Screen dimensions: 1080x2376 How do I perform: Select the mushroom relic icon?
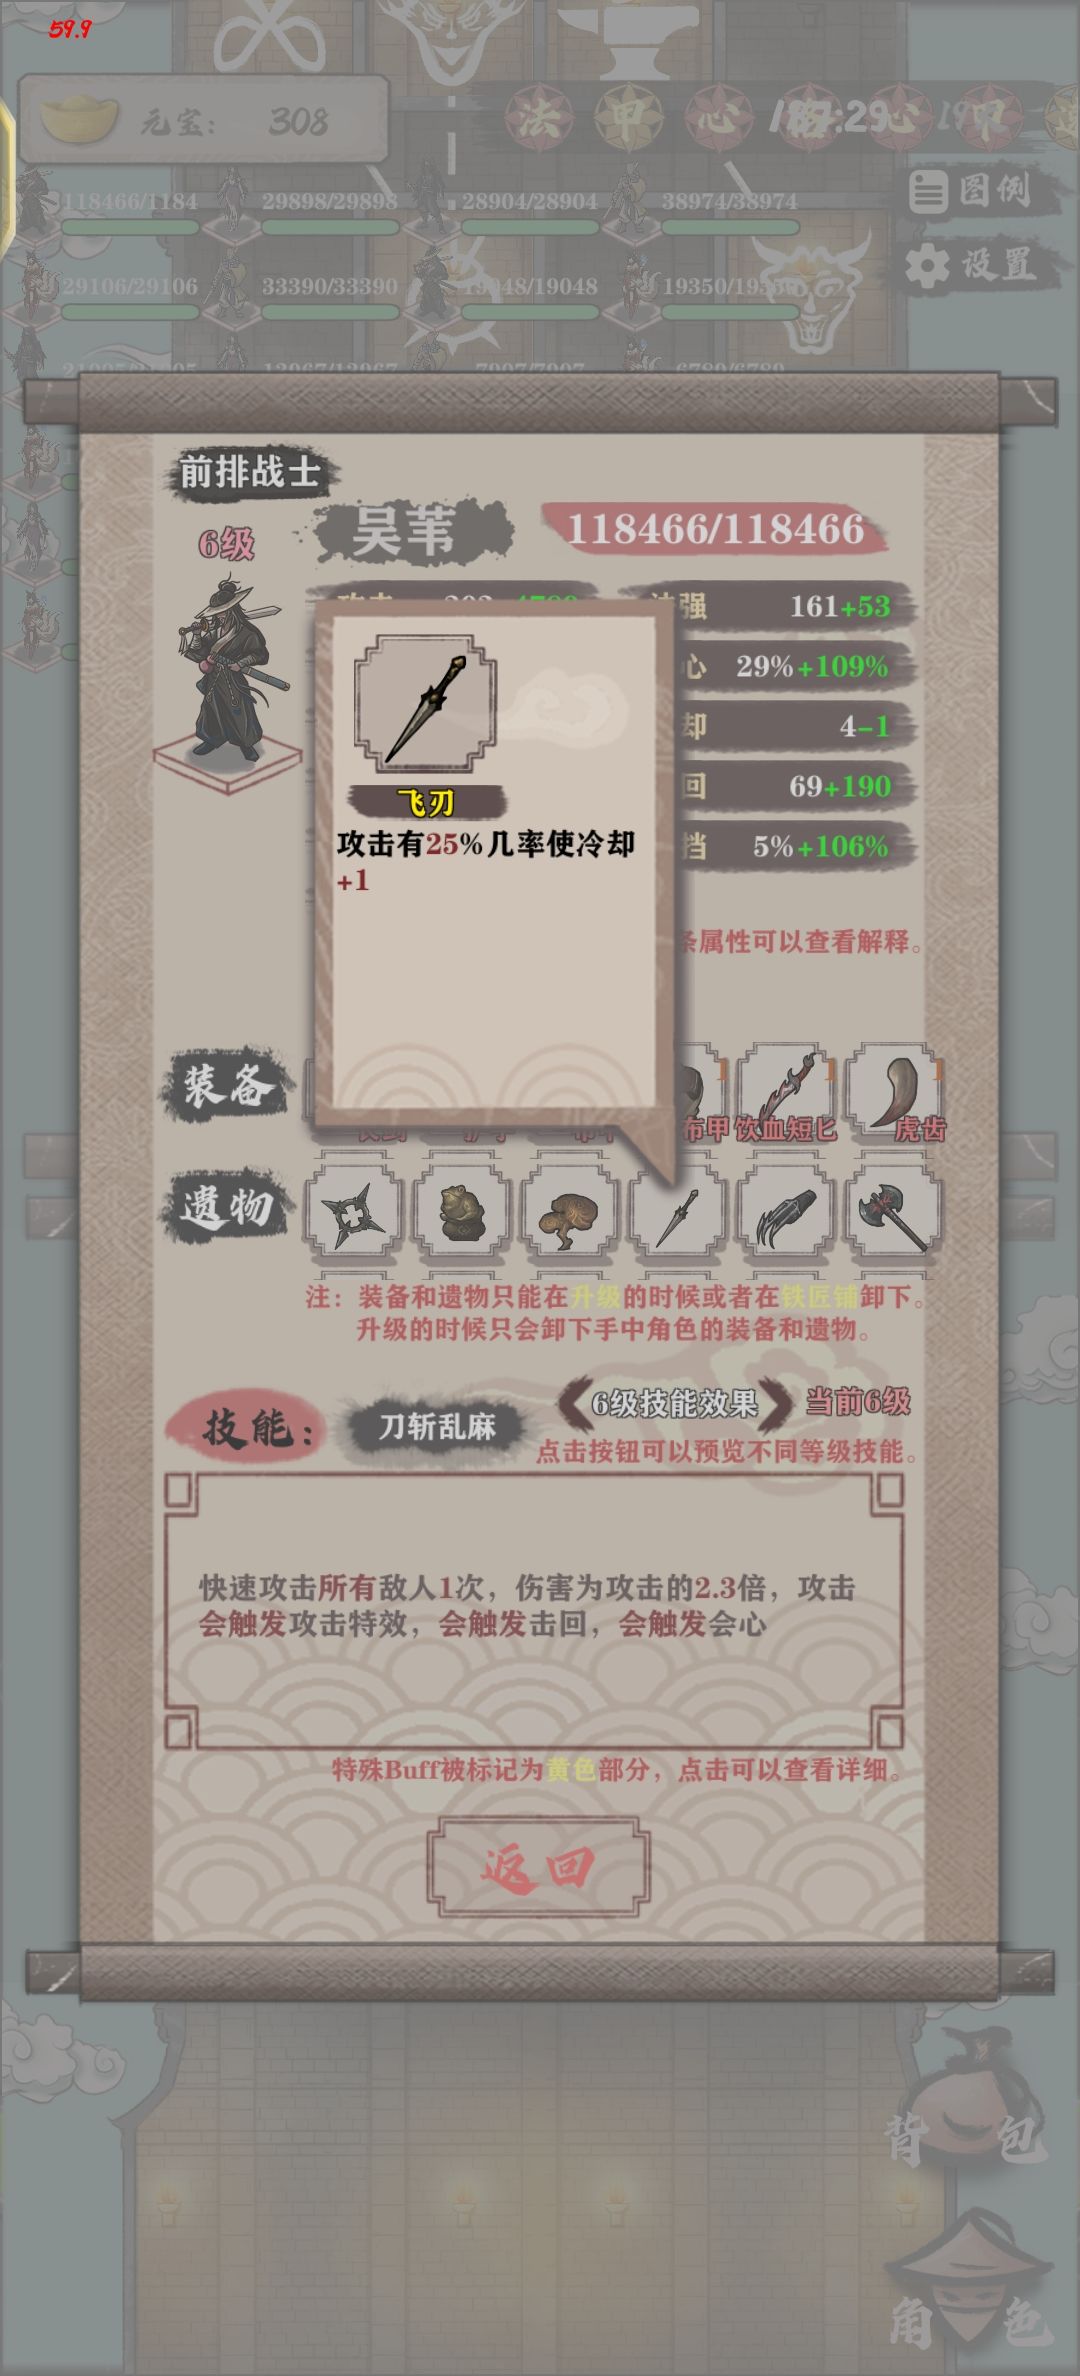point(569,1211)
